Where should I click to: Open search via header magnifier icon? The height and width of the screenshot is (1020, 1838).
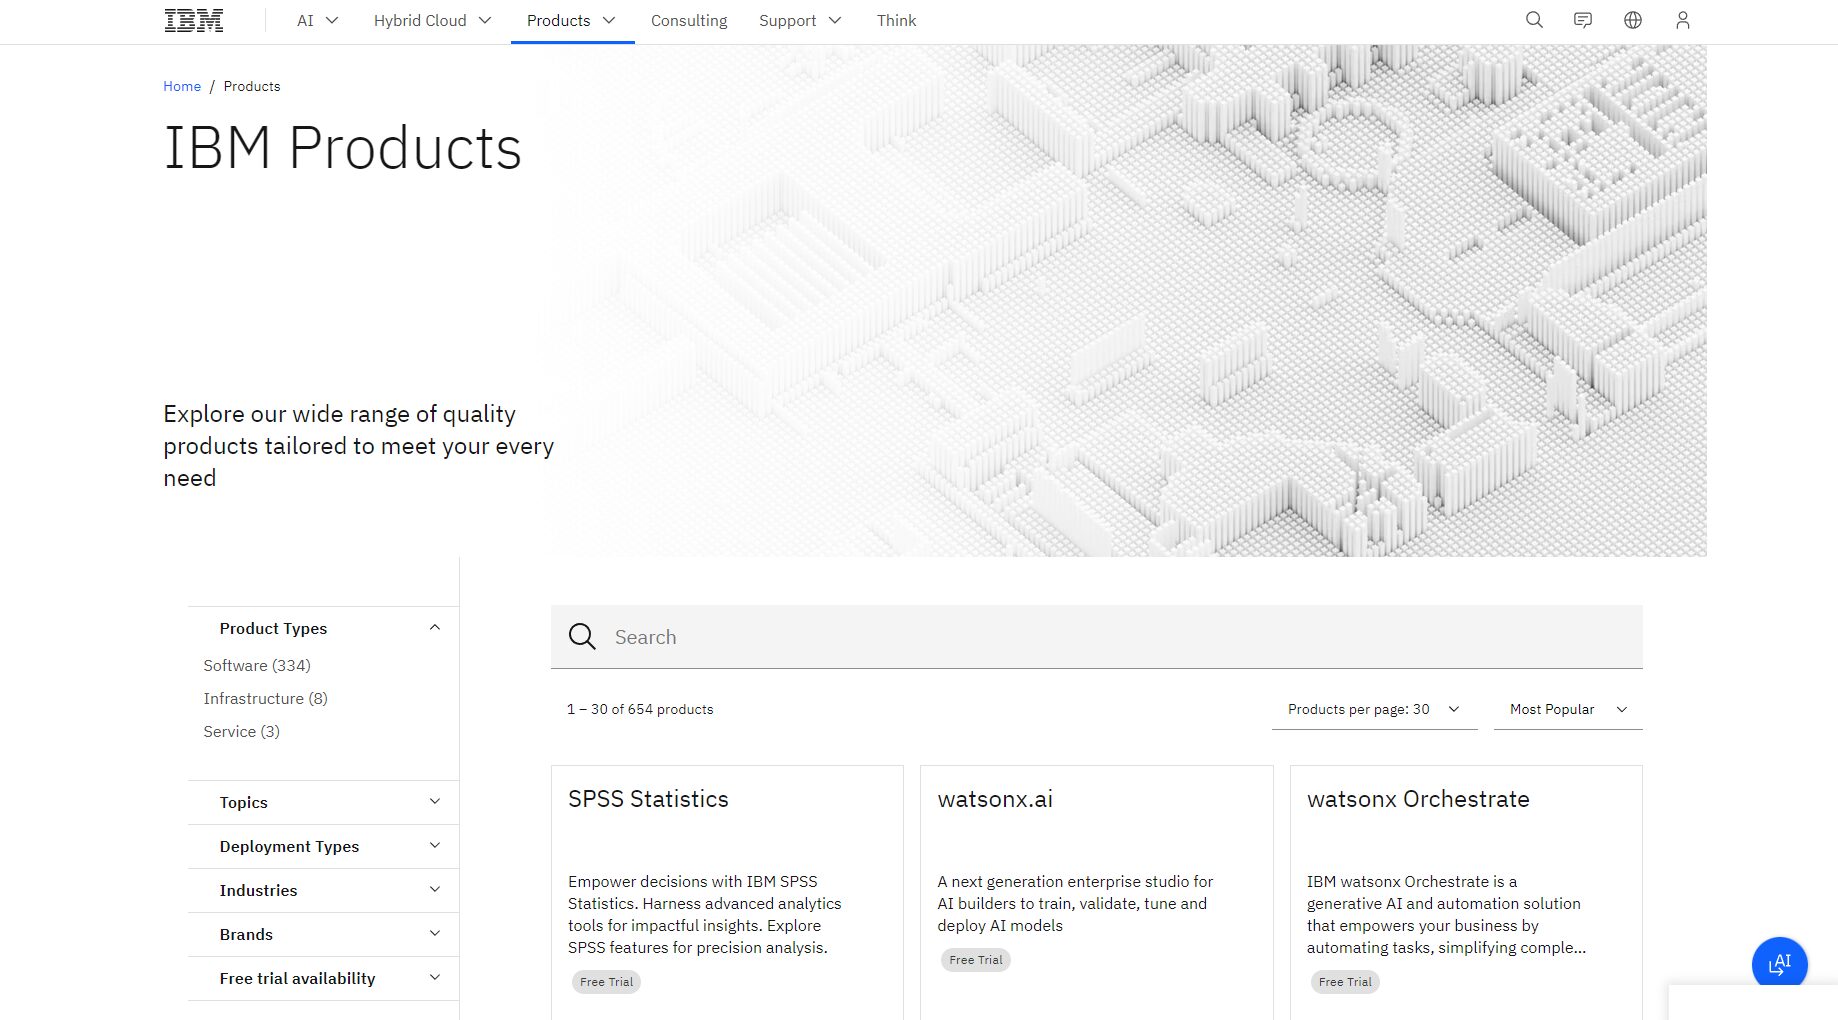point(1534,20)
